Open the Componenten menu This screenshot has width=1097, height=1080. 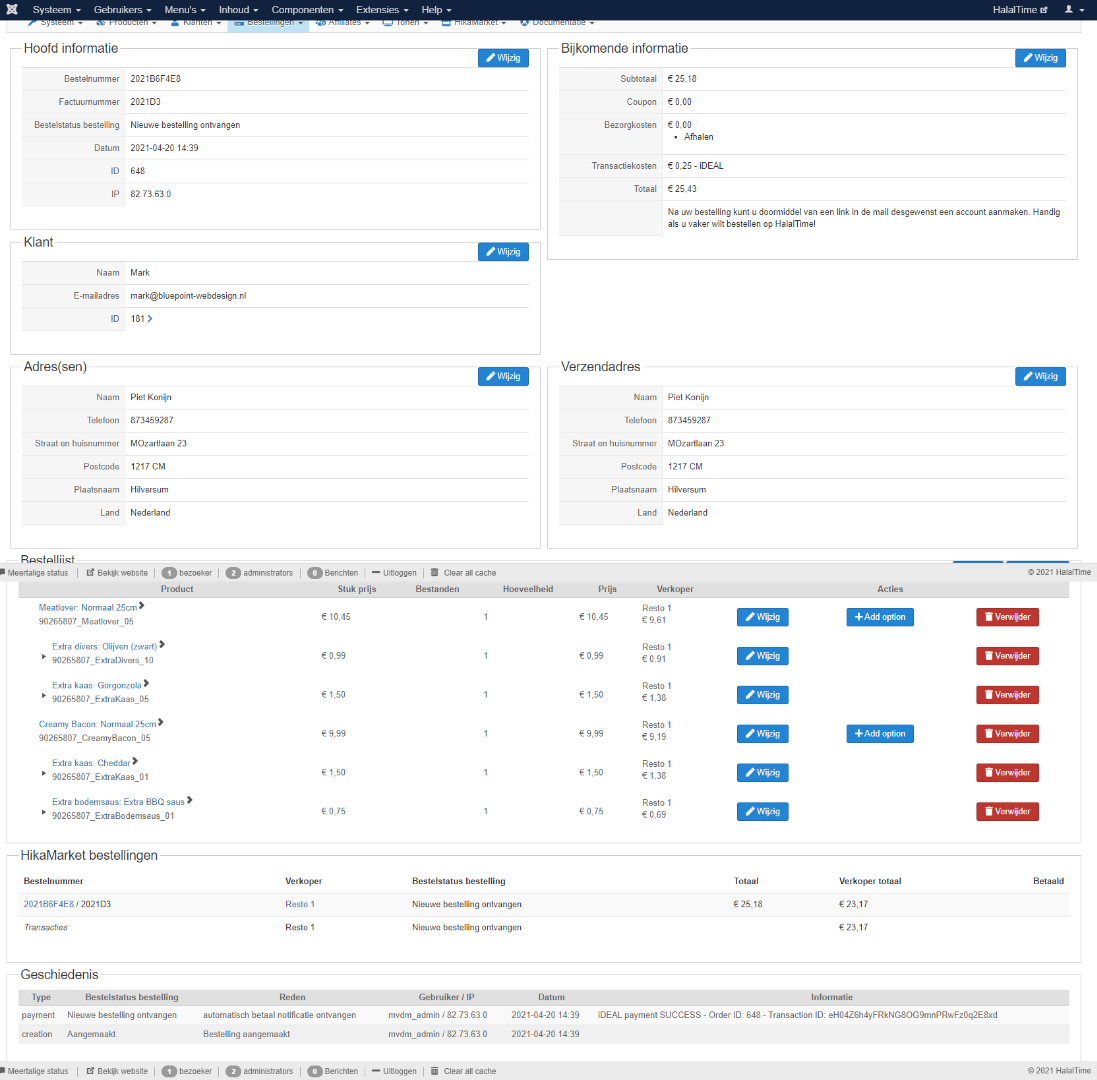pos(306,9)
